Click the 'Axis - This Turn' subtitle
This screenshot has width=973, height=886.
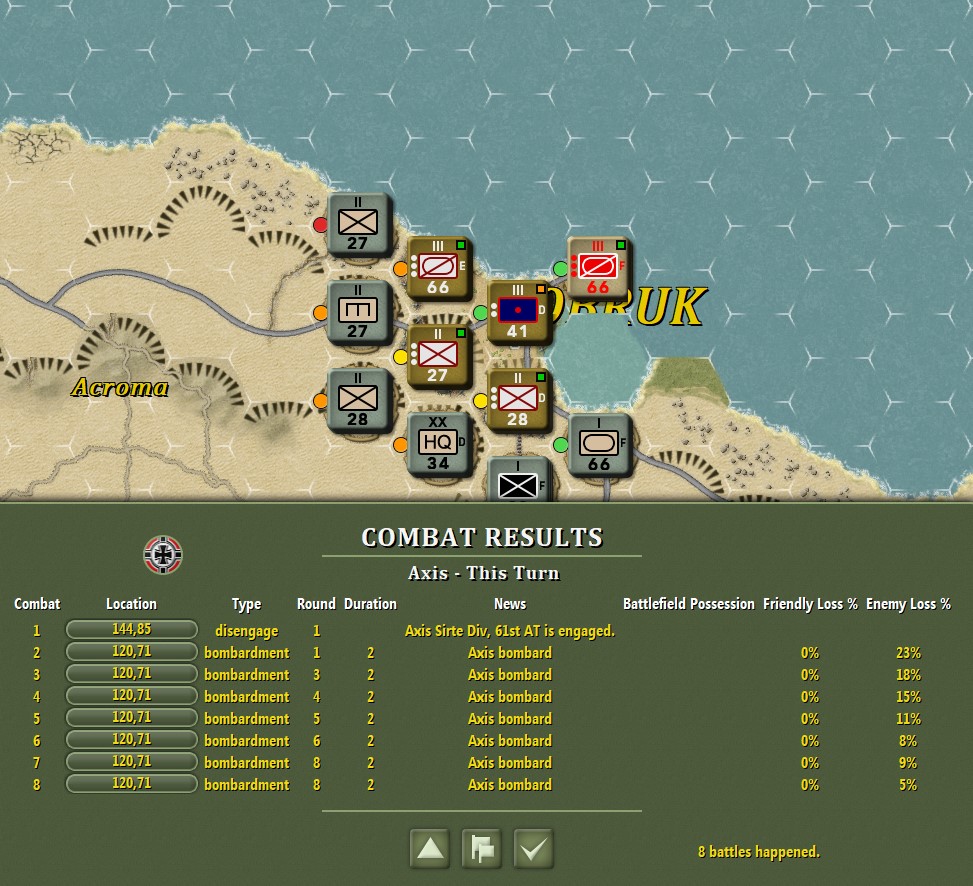[x=483, y=573]
